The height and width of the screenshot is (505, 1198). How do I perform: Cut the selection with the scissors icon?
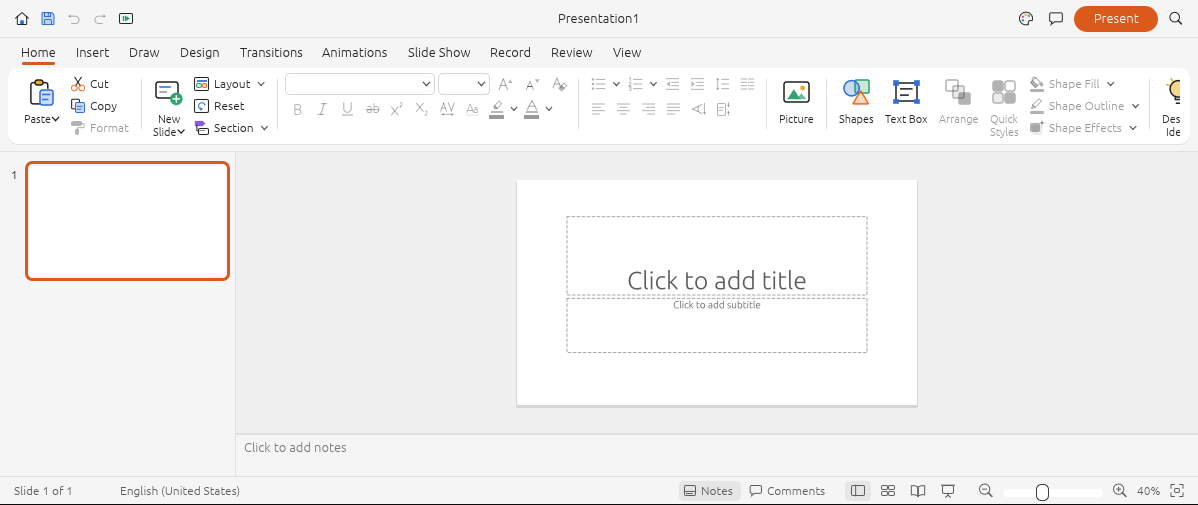click(78, 84)
